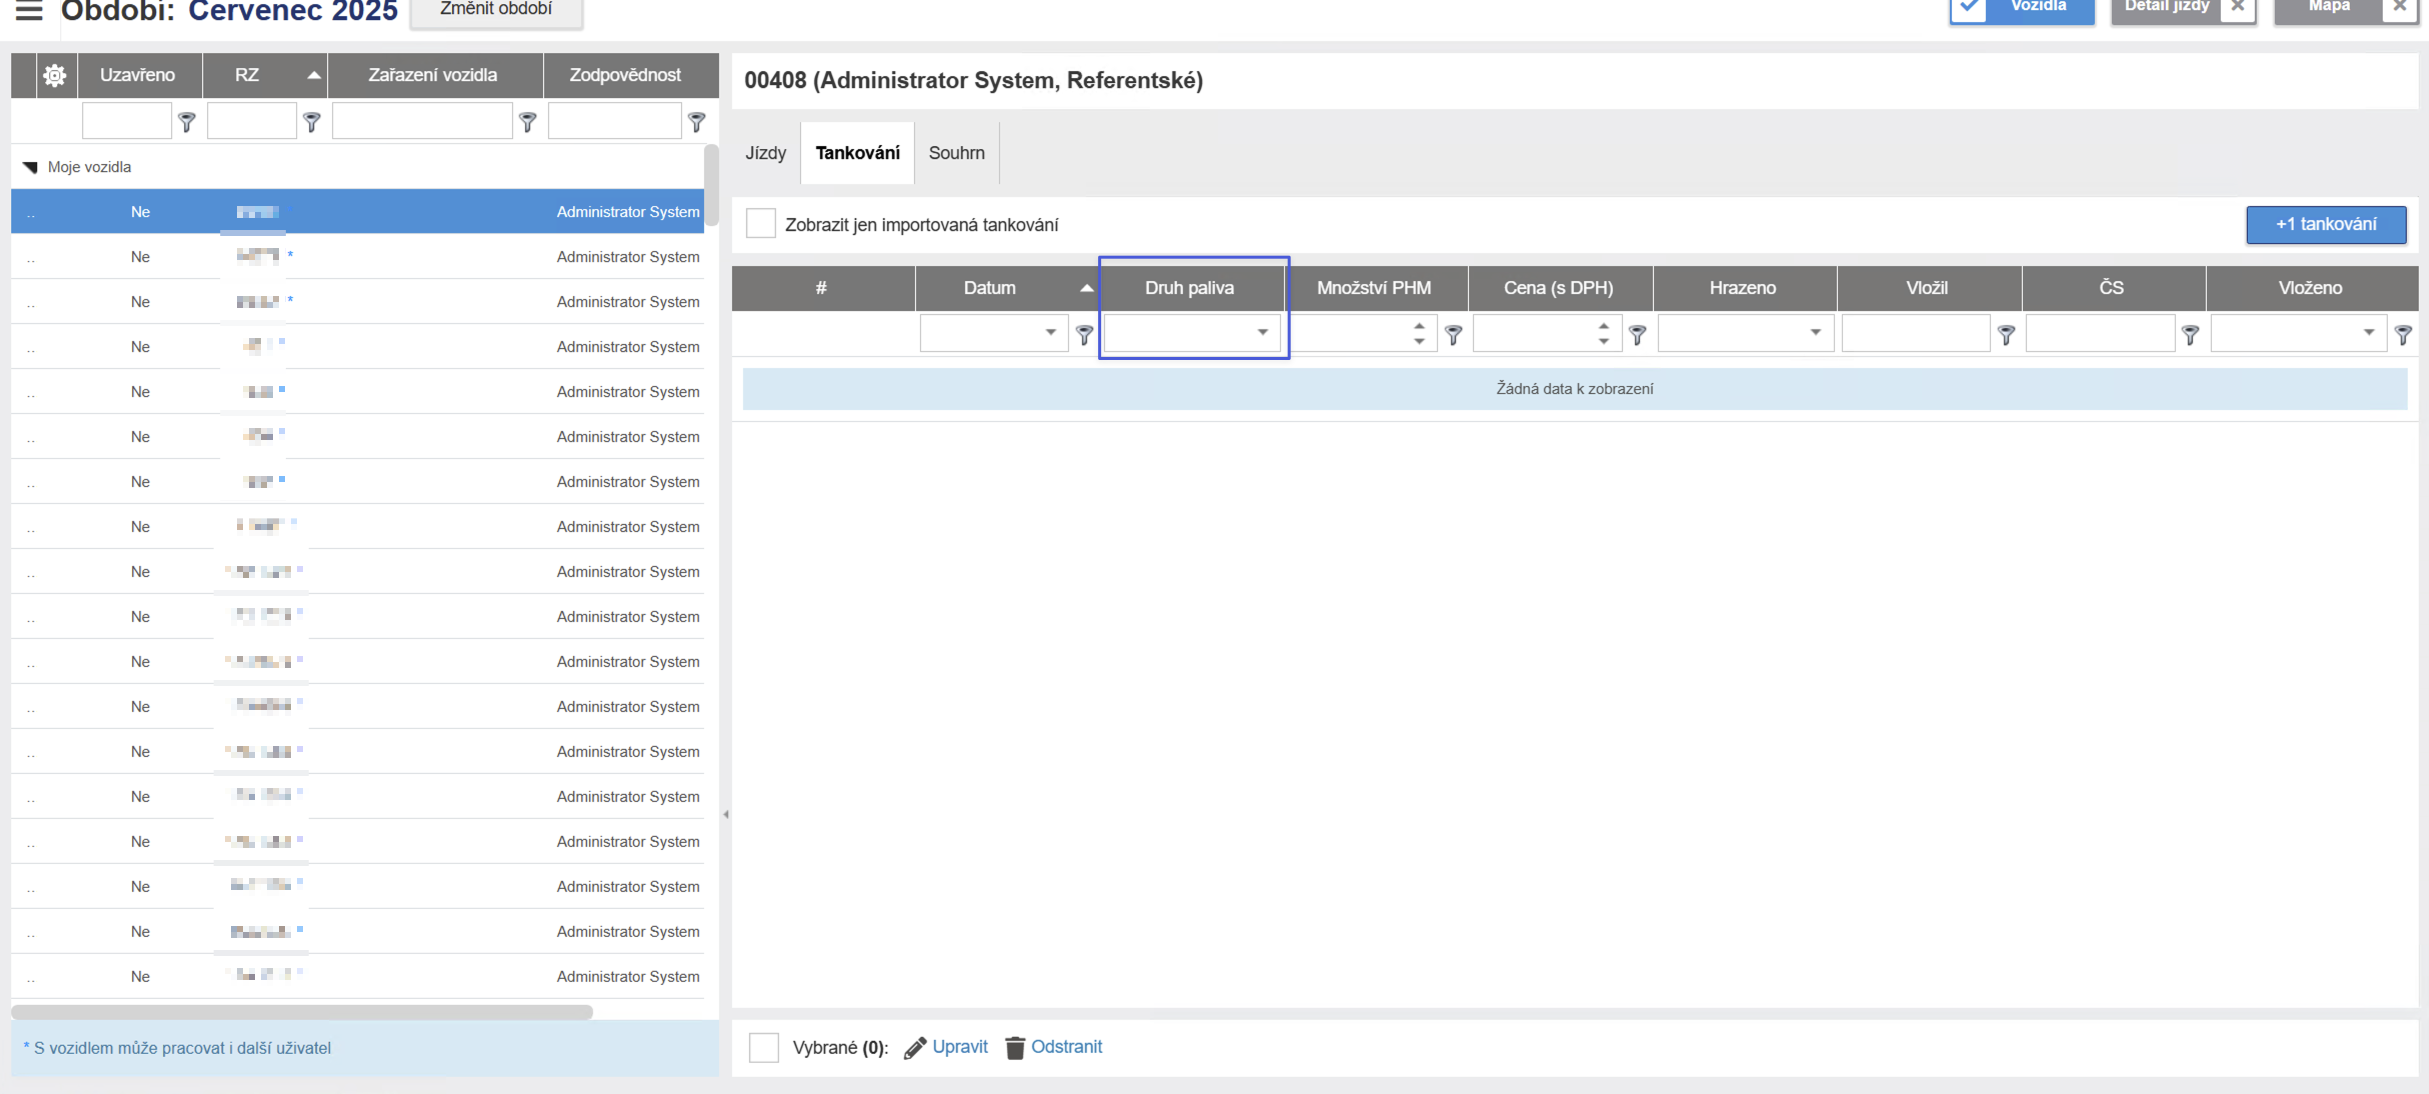Enable Zobrazit jen importovaná tankování checkbox
Image resolution: width=2429 pixels, height=1094 pixels.
tap(760, 224)
